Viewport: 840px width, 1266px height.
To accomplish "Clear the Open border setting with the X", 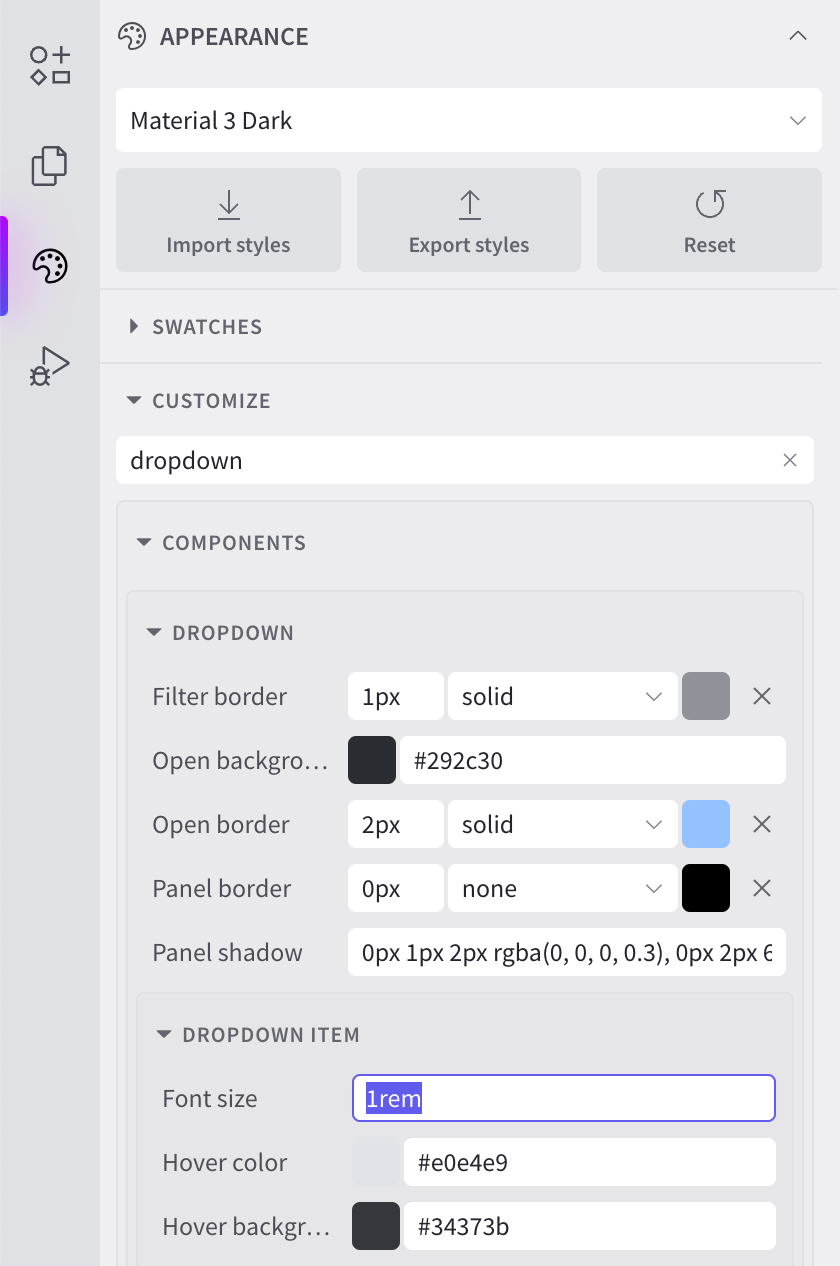I will coord(762,824).
